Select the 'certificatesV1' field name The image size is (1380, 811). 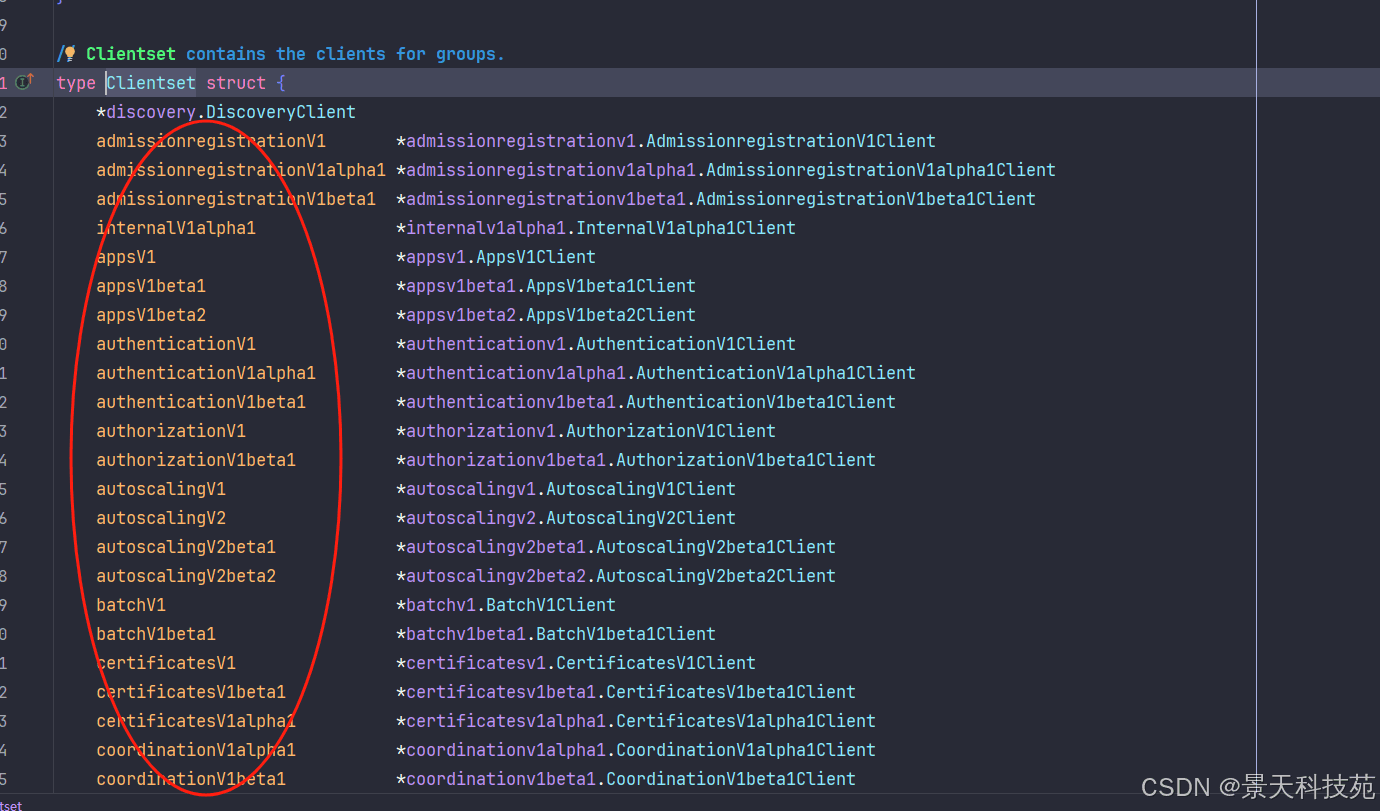tap(166, 663)
